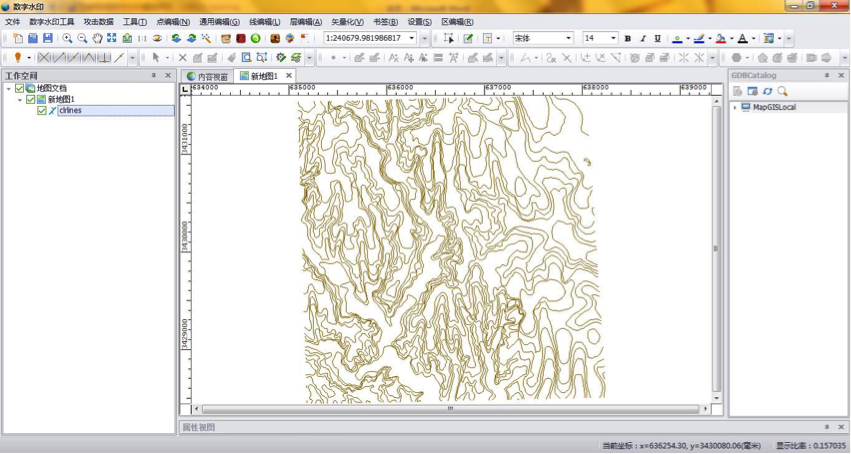Click the search magnifier in GDBCatalog panel
Image resolution: width=851 pixels, height=454 pixels.
(x=782, y=91)
